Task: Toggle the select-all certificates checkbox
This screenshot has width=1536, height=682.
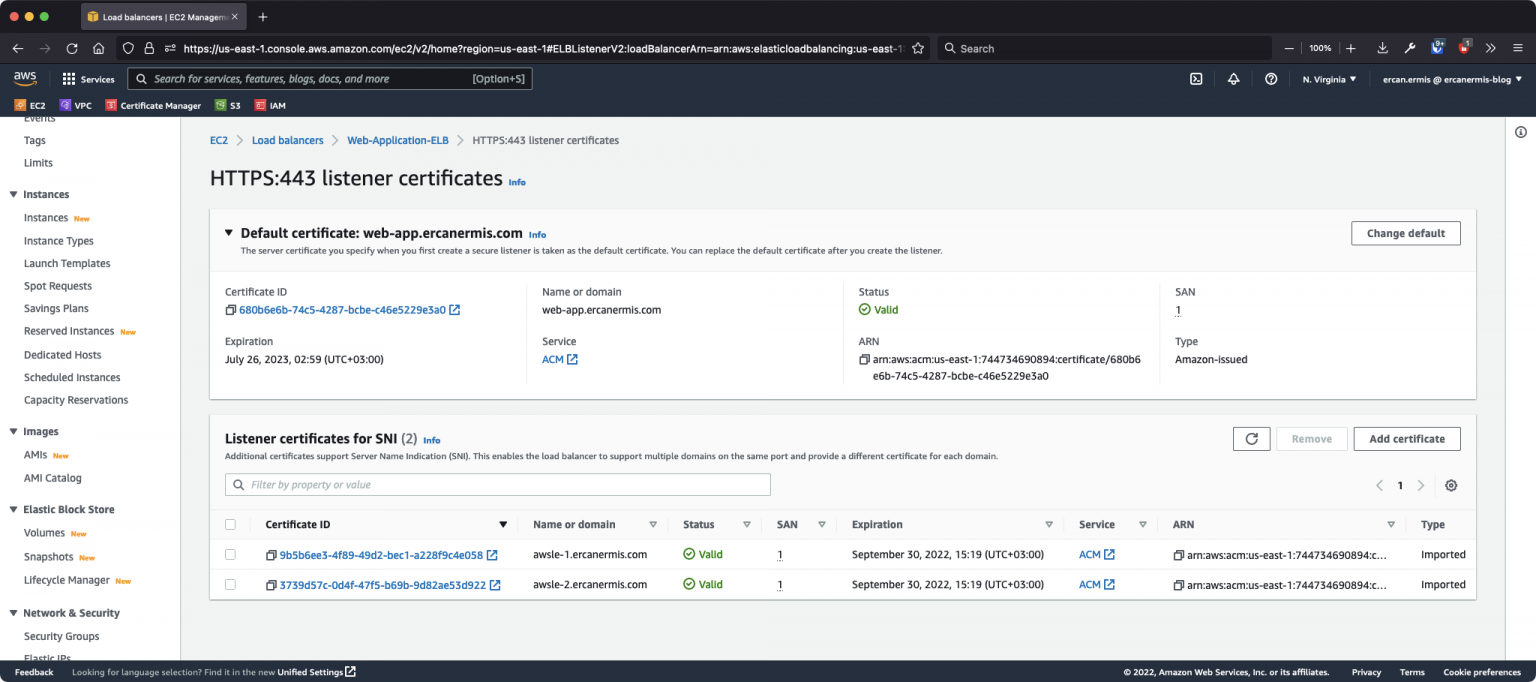Action: coord(231,524)
